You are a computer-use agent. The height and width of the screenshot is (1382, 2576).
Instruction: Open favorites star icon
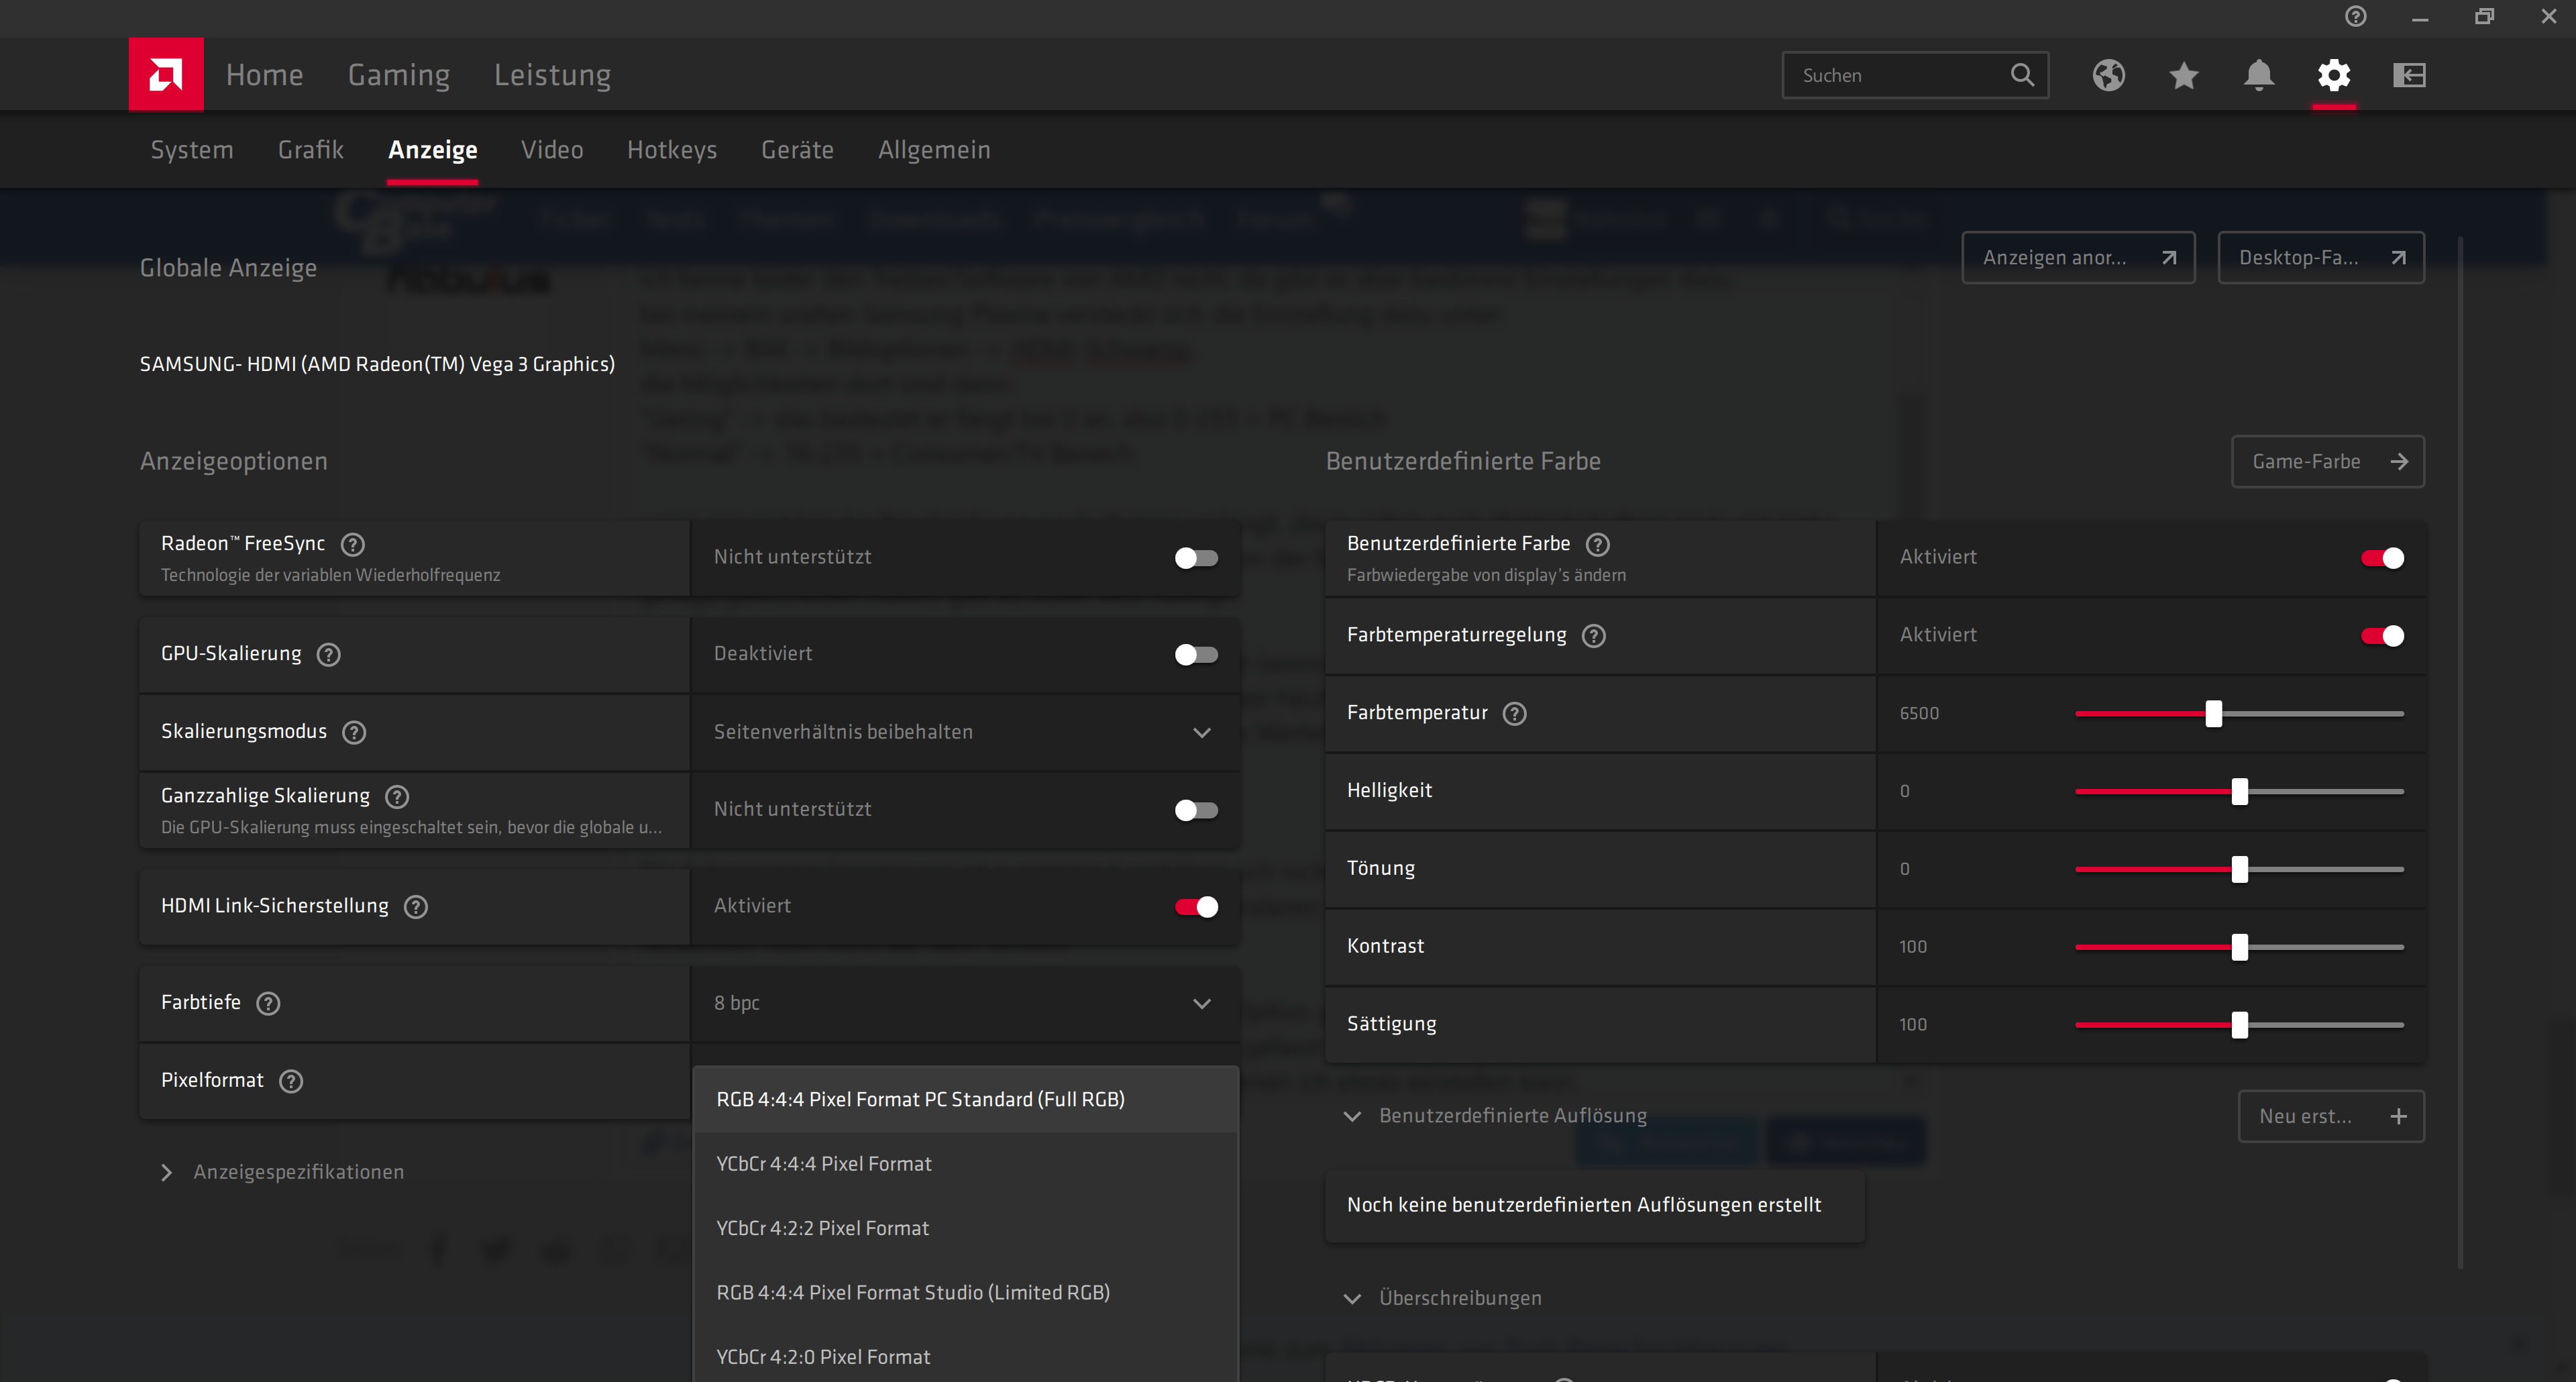pyautogui.click(x=2184, y=75)
